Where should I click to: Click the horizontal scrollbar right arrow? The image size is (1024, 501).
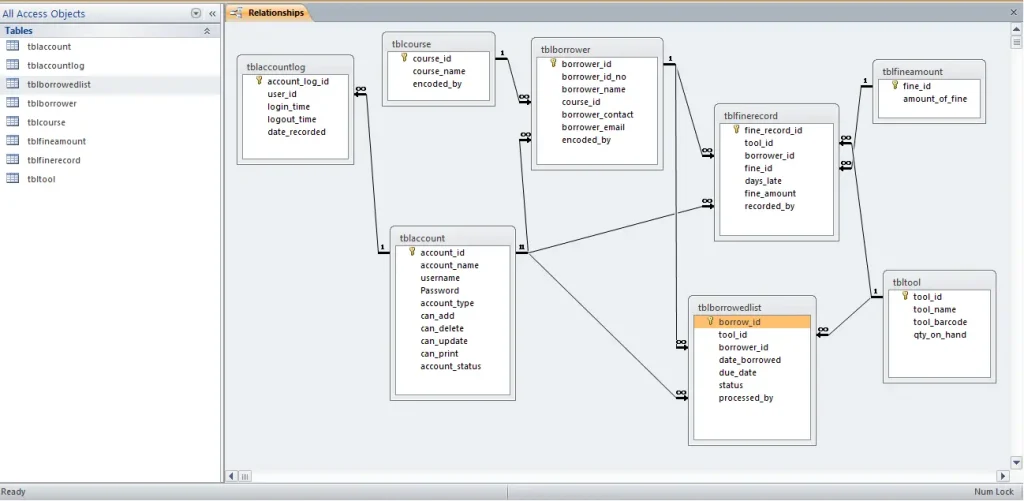tap(1002, 476)
